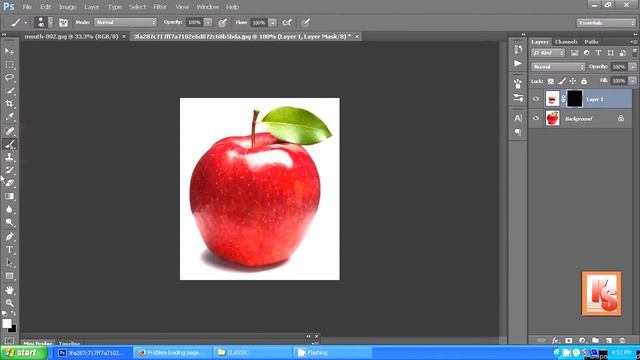Open the layer blend mode dropdown
640x360 pixels.
558,67
